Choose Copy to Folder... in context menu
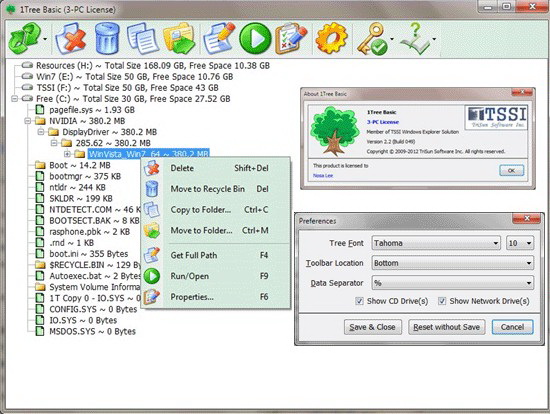Screen dimensions: 550x414 point(216,209)
